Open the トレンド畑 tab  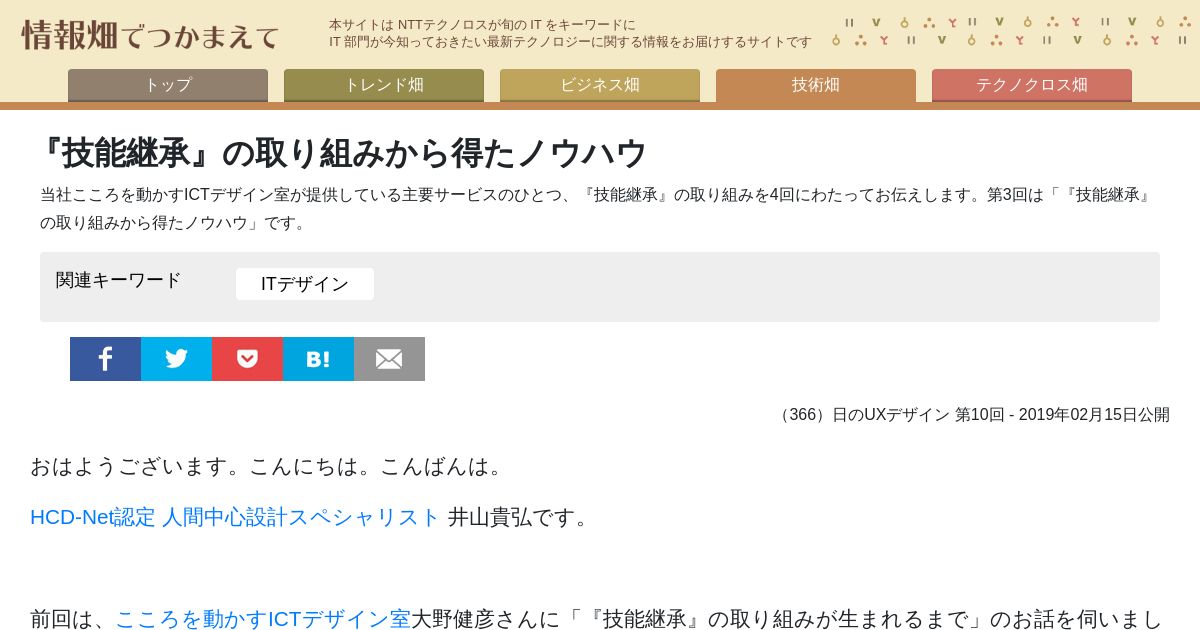(384, 85)
